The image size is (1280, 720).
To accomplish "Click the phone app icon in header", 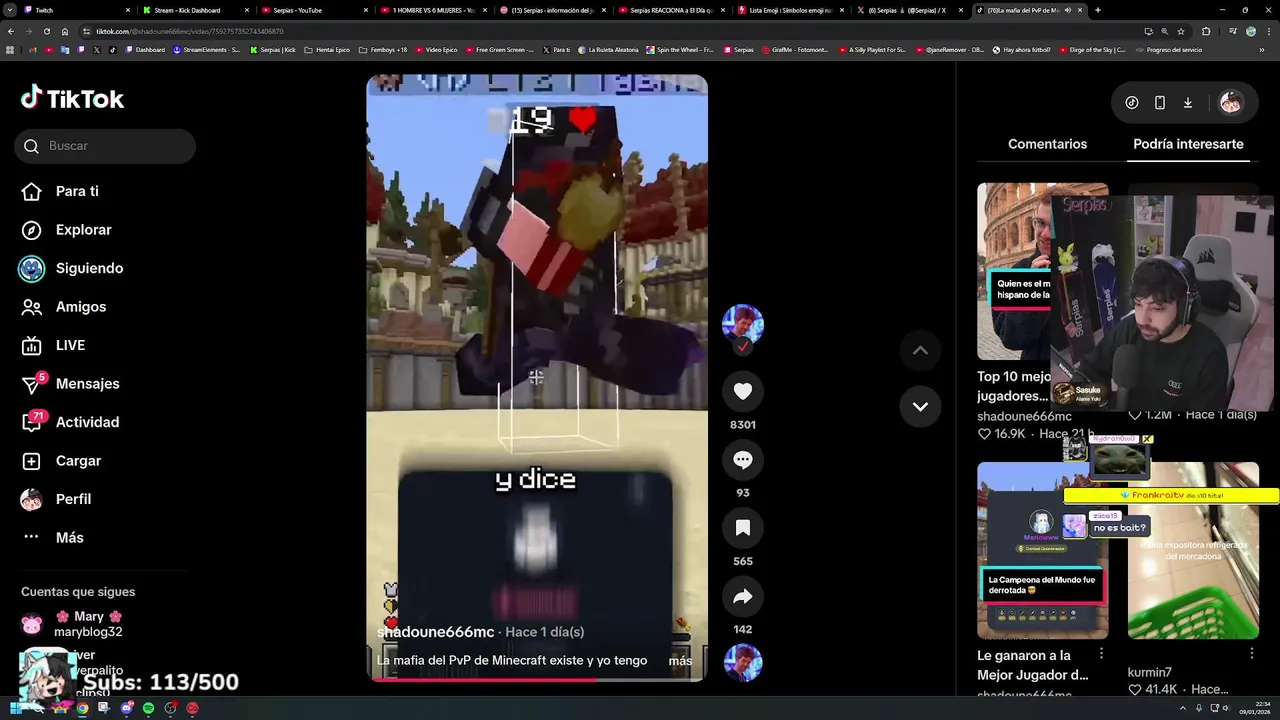I will [x=1160, y=102].
